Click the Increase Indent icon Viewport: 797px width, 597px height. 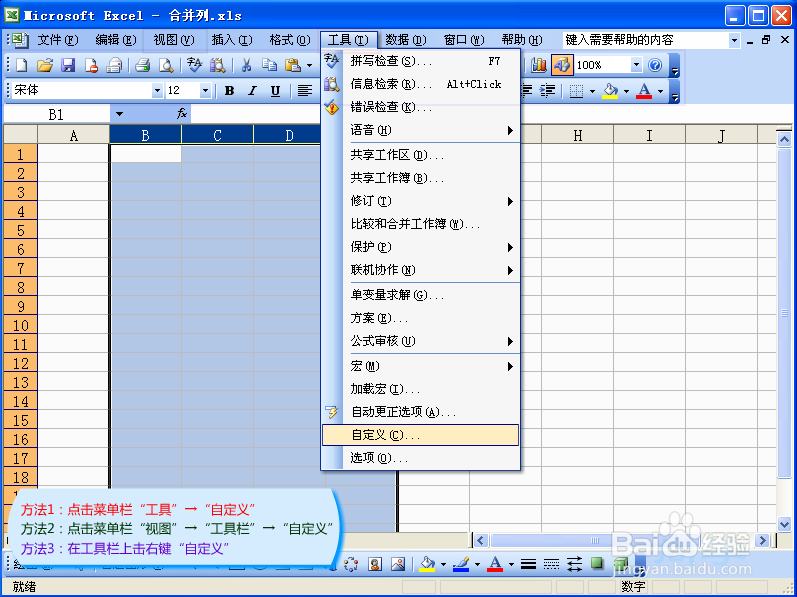[547, 91]
